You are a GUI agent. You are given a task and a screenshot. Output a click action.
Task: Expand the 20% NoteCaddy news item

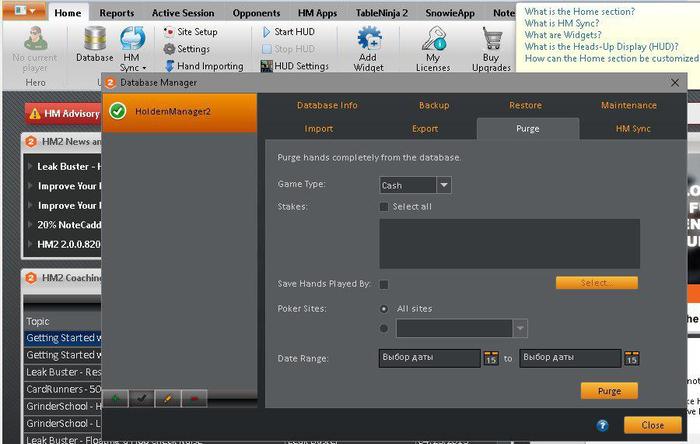tap(30, 224)
